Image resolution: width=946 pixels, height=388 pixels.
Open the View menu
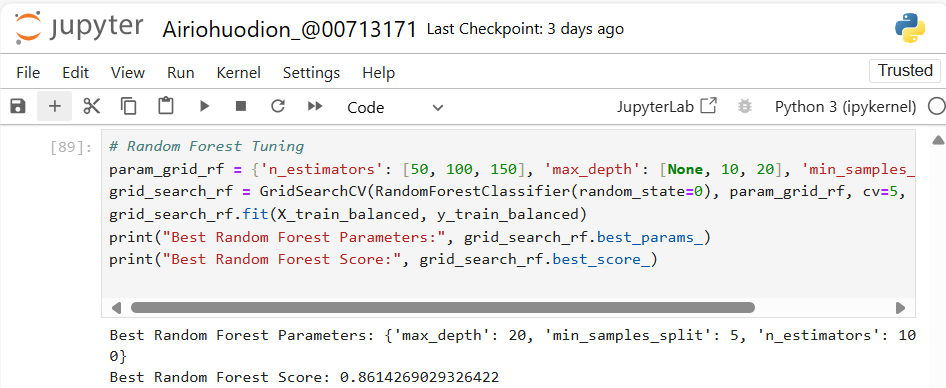click(127, 73)
